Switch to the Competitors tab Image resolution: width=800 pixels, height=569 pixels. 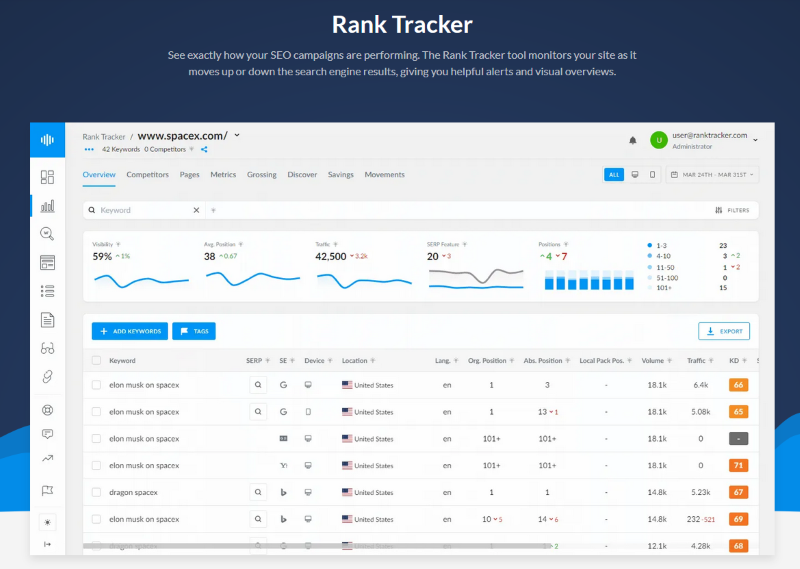(x=147, y=175)
